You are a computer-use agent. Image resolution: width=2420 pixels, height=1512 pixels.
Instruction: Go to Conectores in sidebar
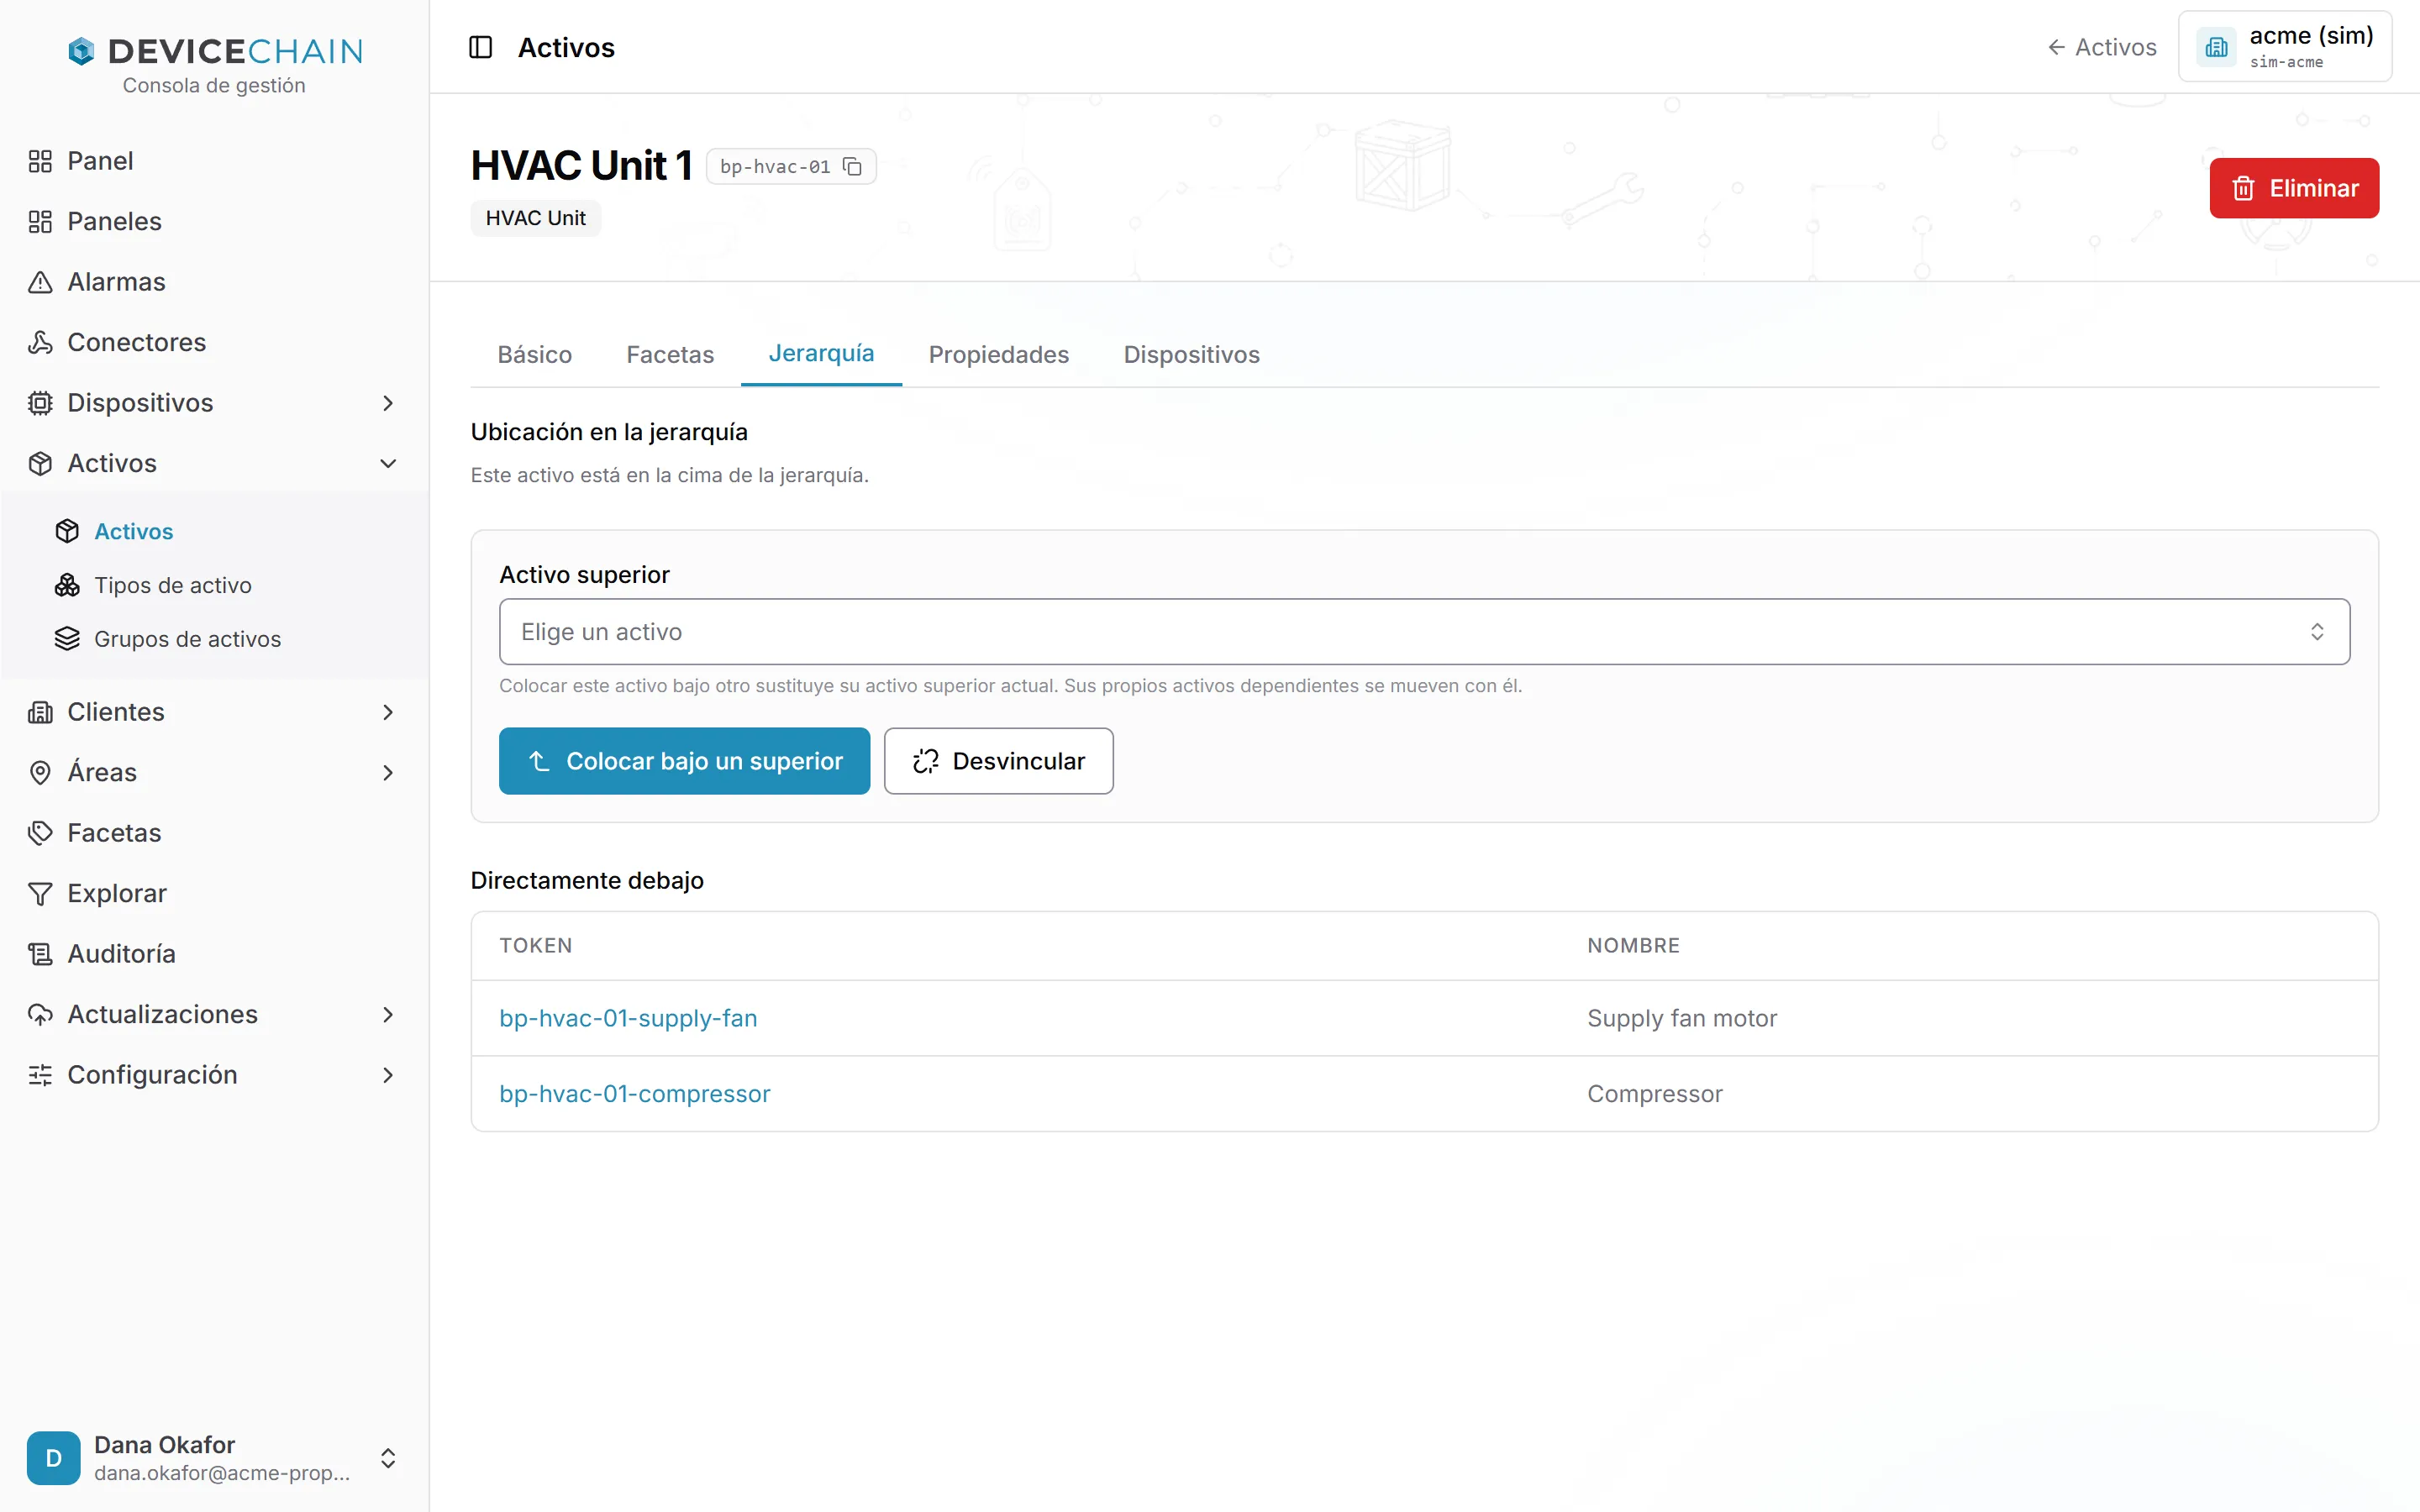(136, 342)
